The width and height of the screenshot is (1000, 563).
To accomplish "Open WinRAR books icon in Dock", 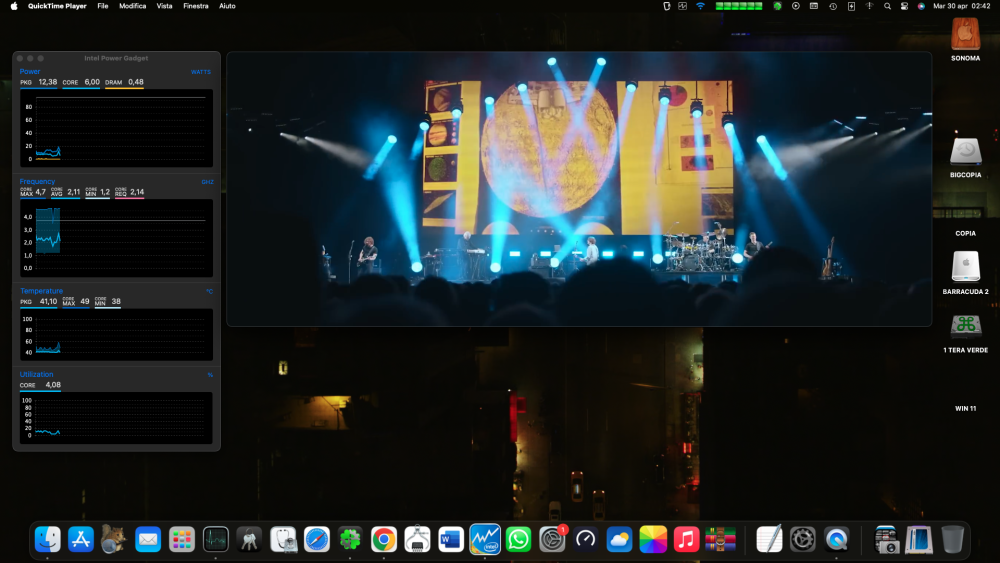I will click(720, 539).
